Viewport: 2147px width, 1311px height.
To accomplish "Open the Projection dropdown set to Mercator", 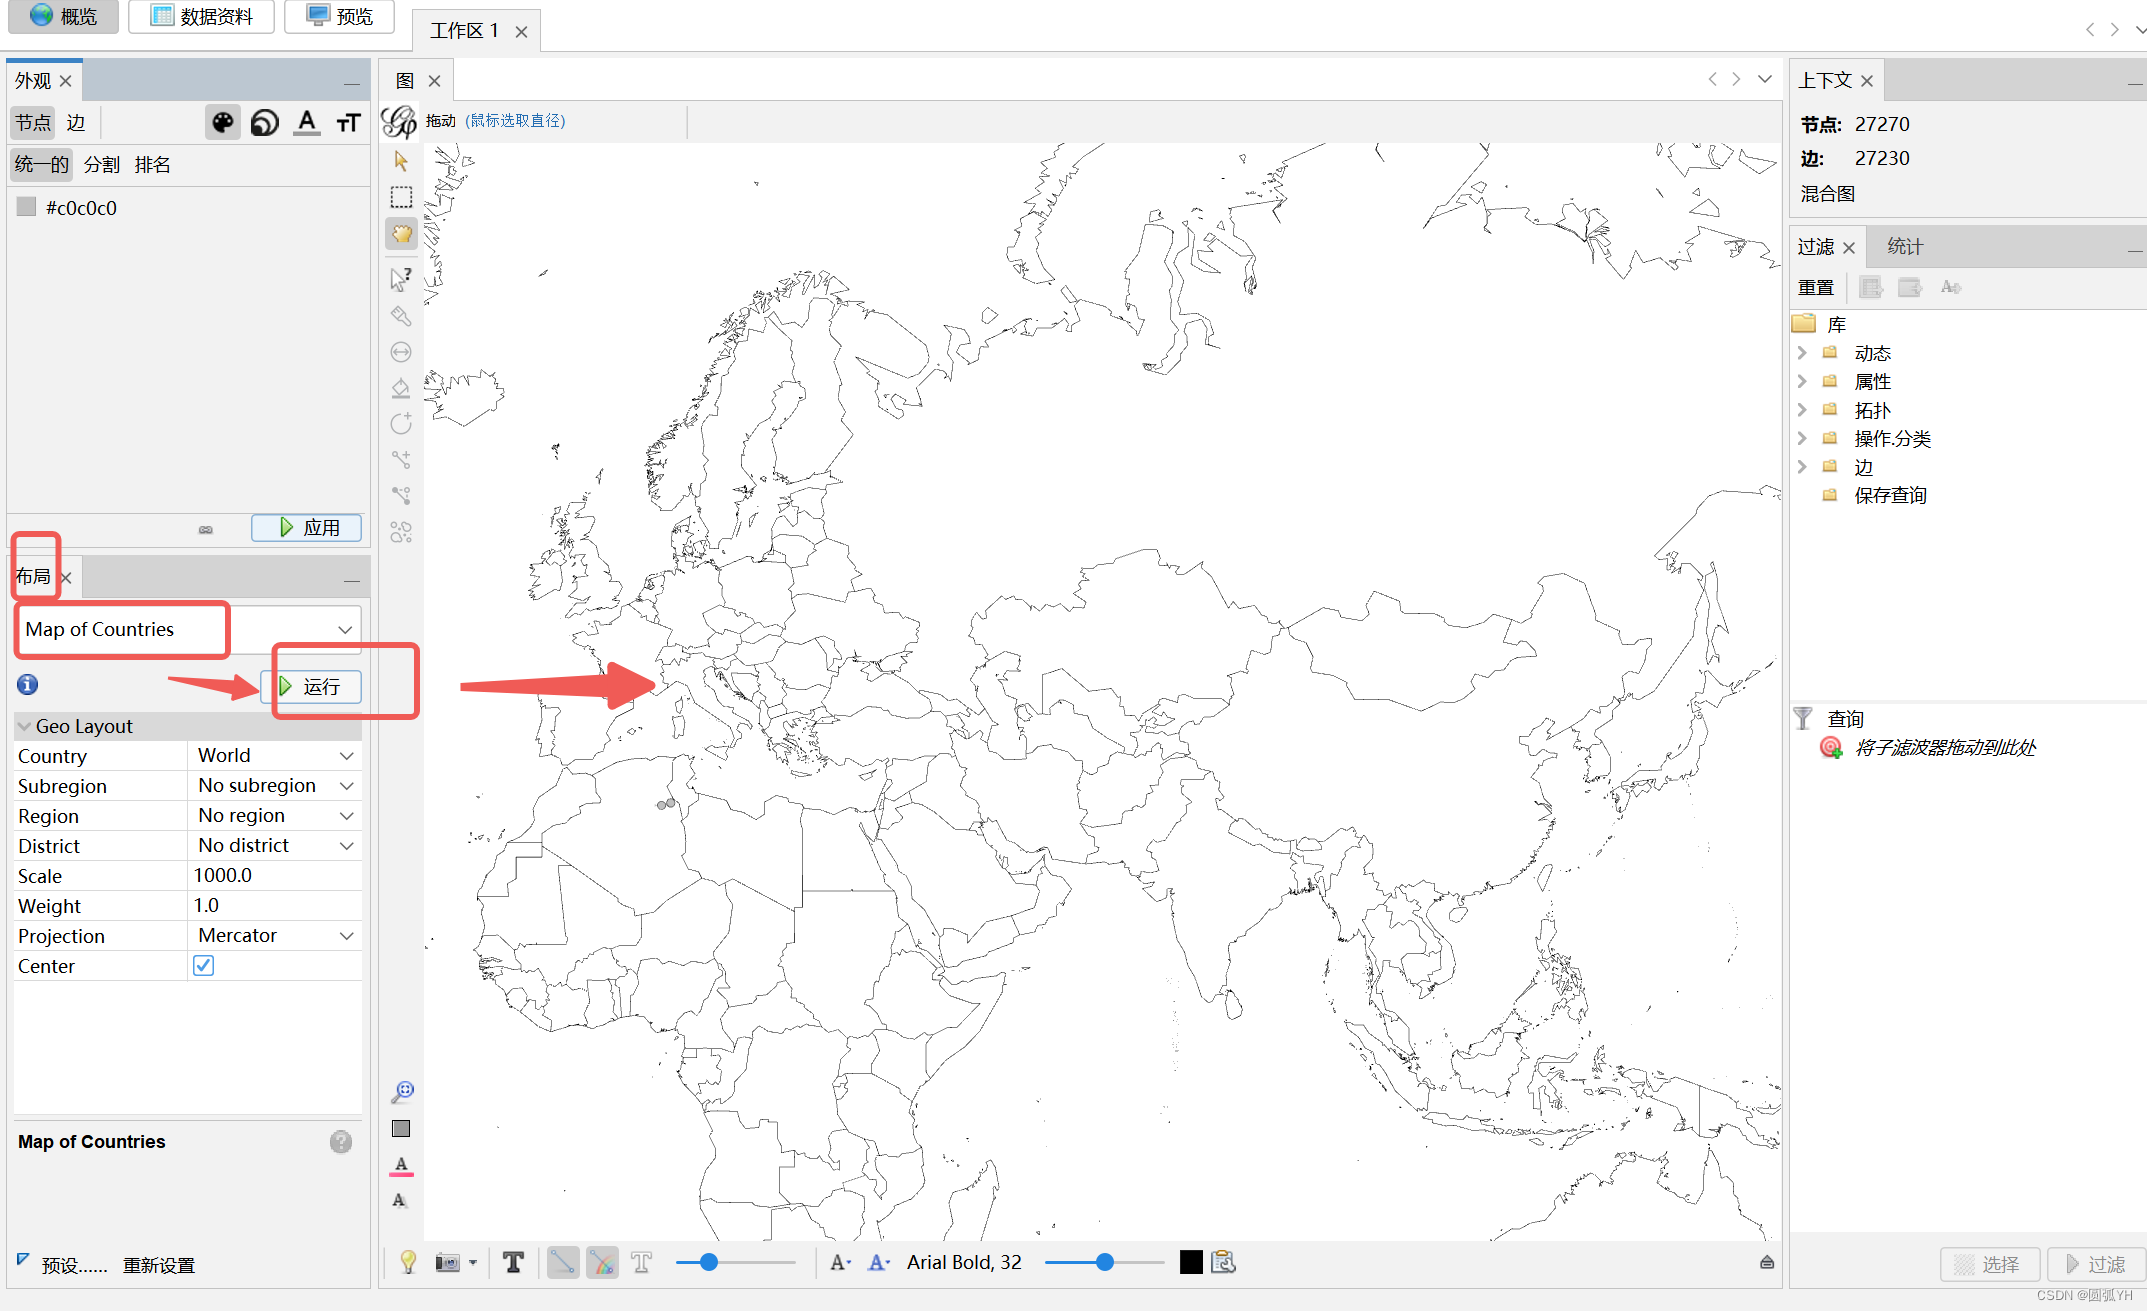I will pyautogui.click(x=347, y=935).
